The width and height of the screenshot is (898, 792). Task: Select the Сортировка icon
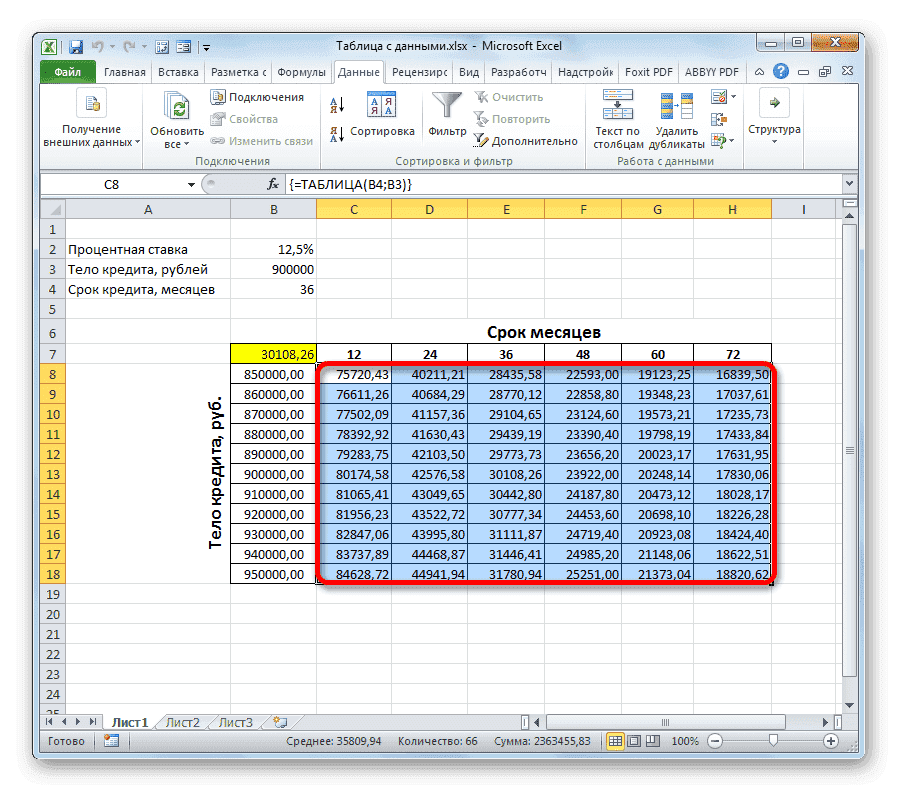pos(381,104)
